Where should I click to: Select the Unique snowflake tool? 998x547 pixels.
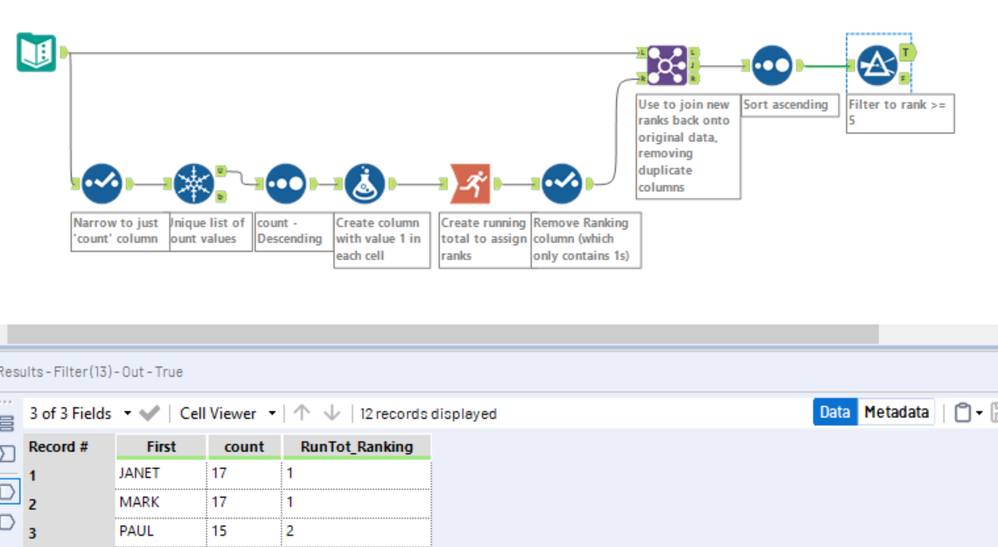click(193, 183)
